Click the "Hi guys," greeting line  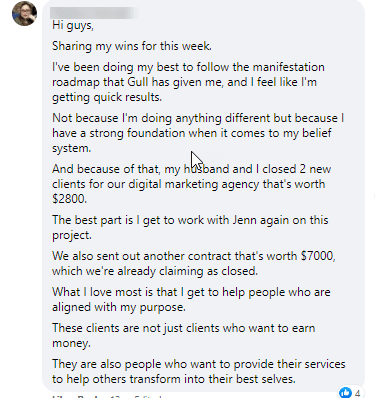click(x=73, y=26)
